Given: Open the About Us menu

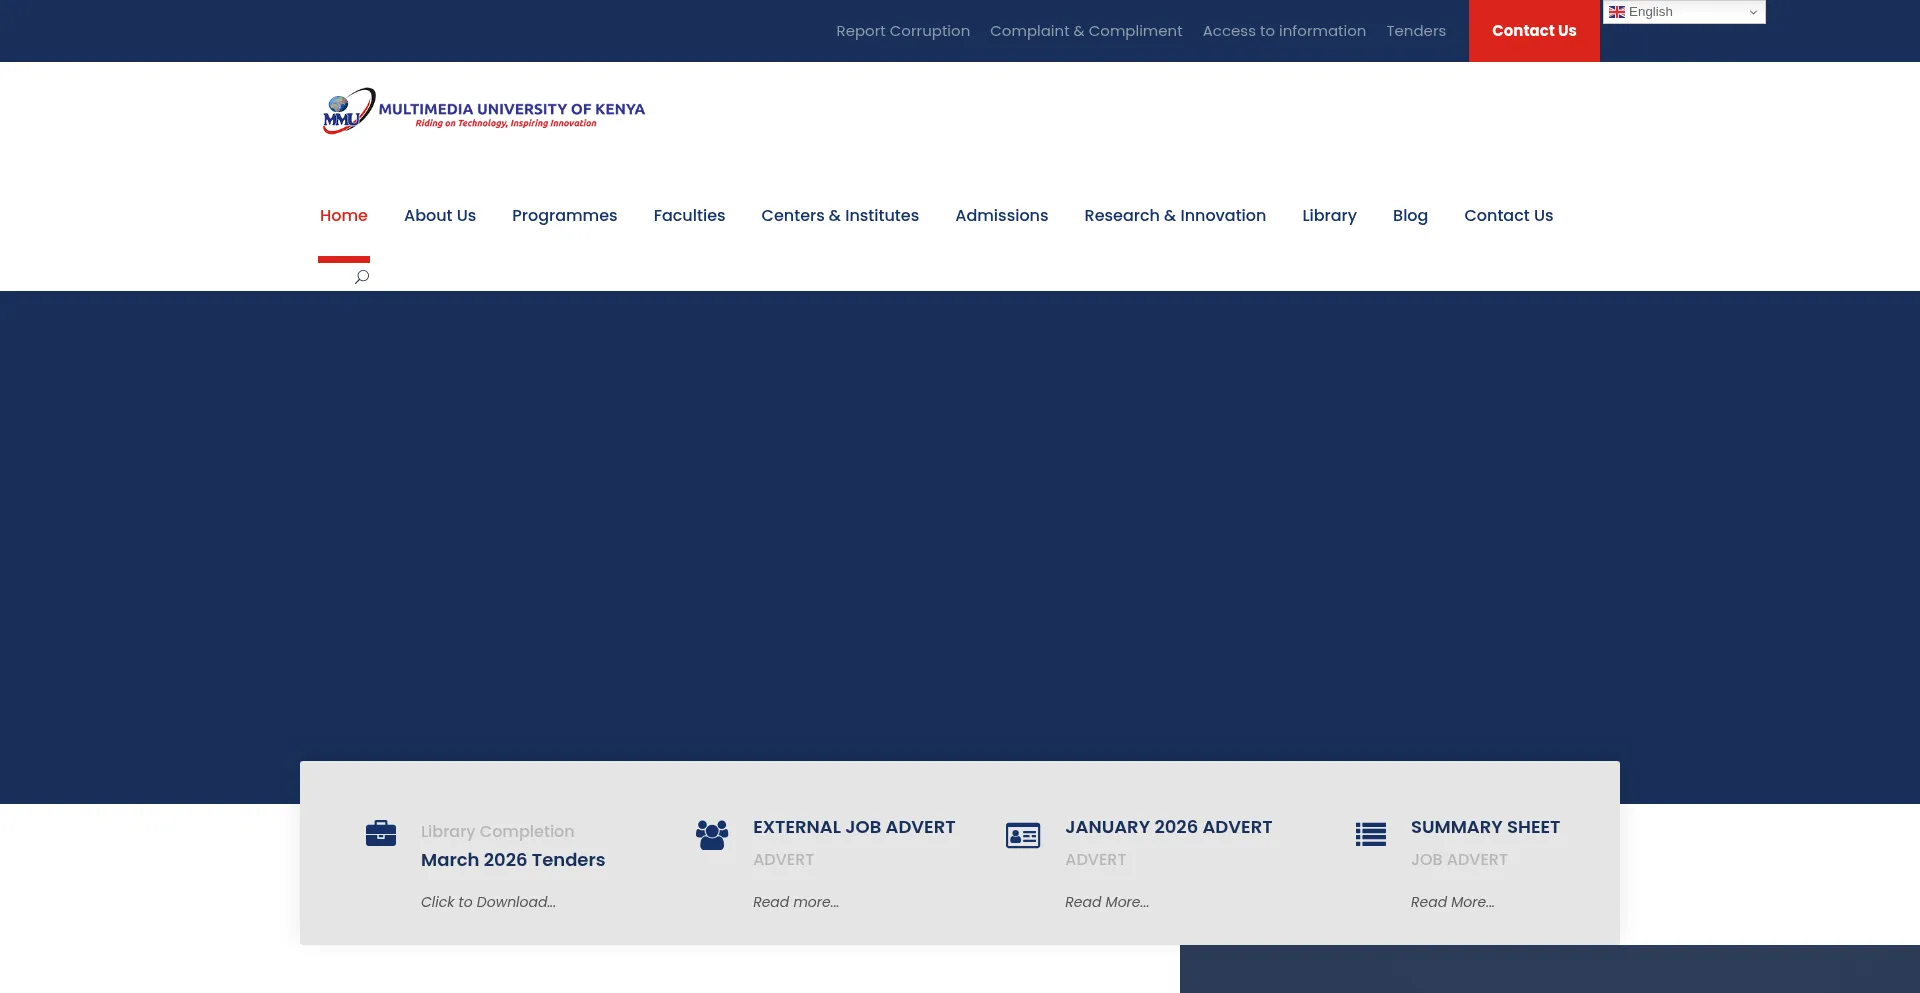Looking at the screenshot, I should click(440, 215).
